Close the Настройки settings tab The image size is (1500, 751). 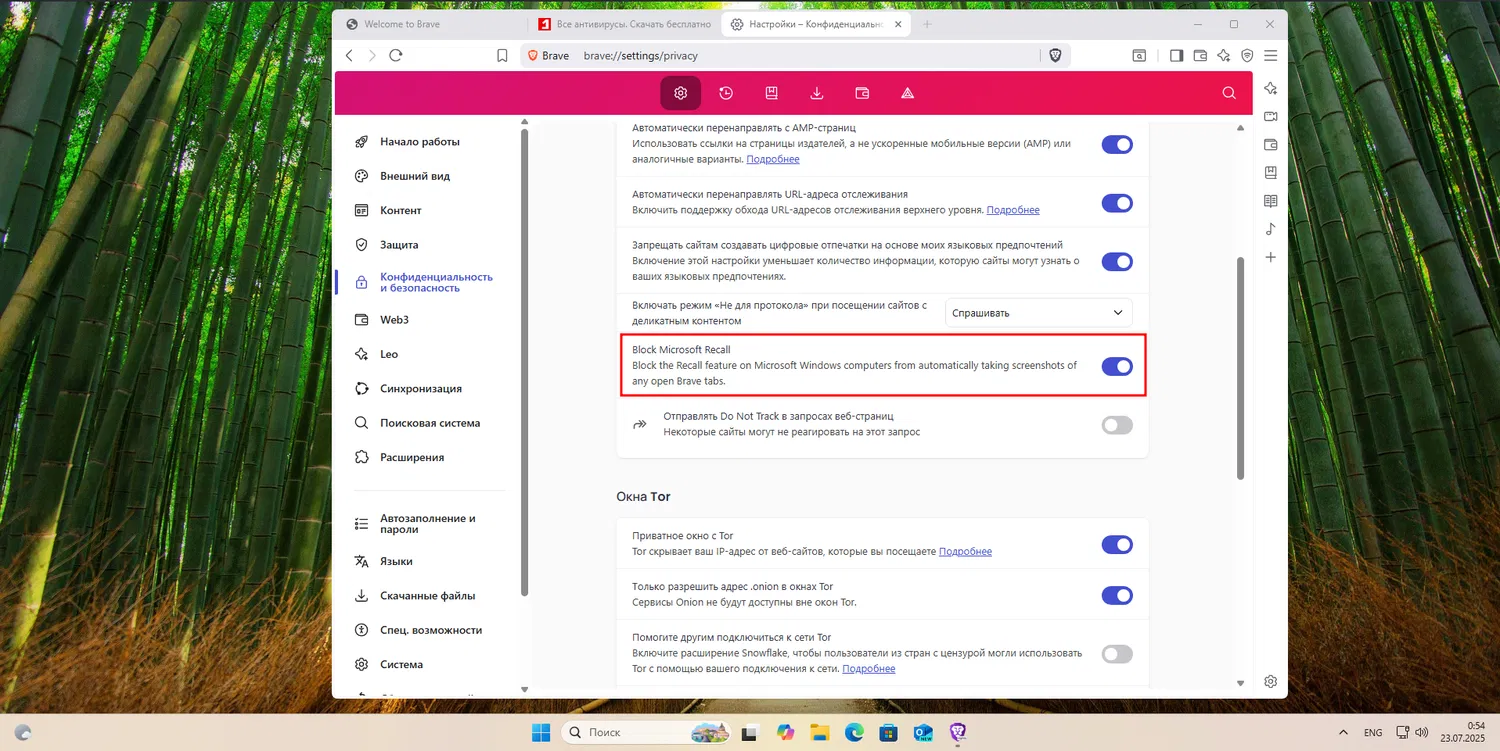point(897,24)
